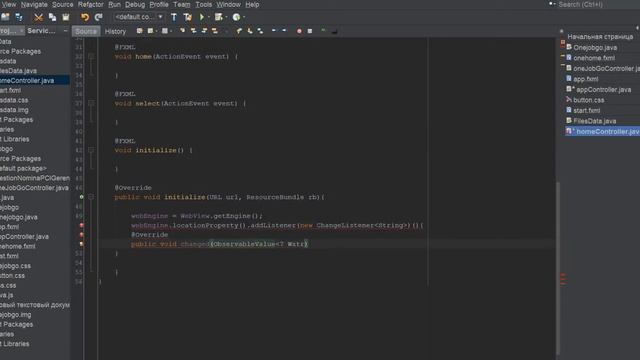Open Onejobgo.java in document list
This screenshot has height=360, width=640.
tap(595, 47)
